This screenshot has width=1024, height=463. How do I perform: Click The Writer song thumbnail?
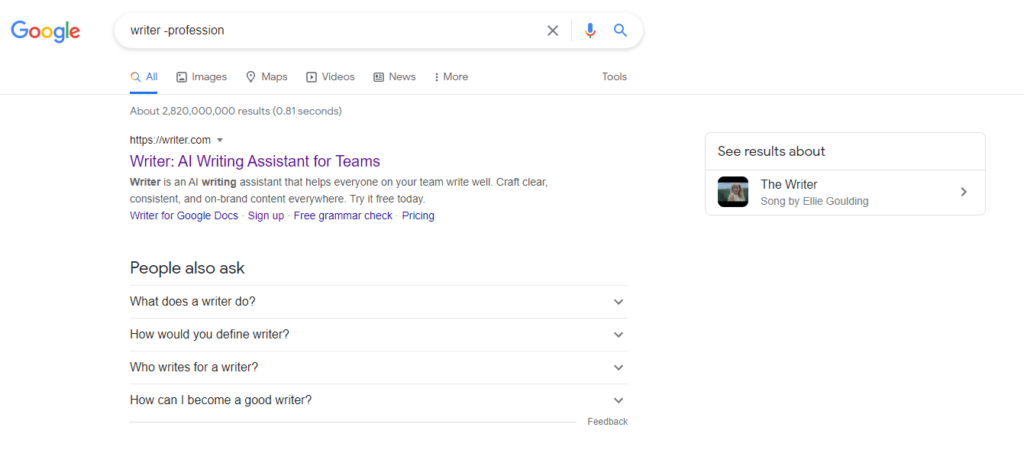[733, 192]
